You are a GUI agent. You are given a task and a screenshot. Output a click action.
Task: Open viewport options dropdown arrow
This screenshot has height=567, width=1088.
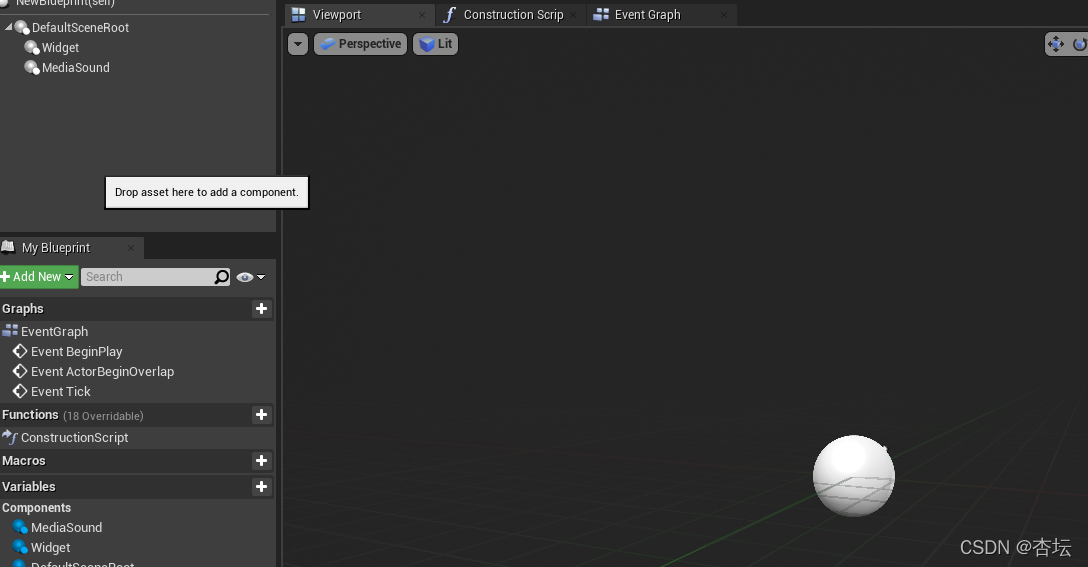(298, 44)
